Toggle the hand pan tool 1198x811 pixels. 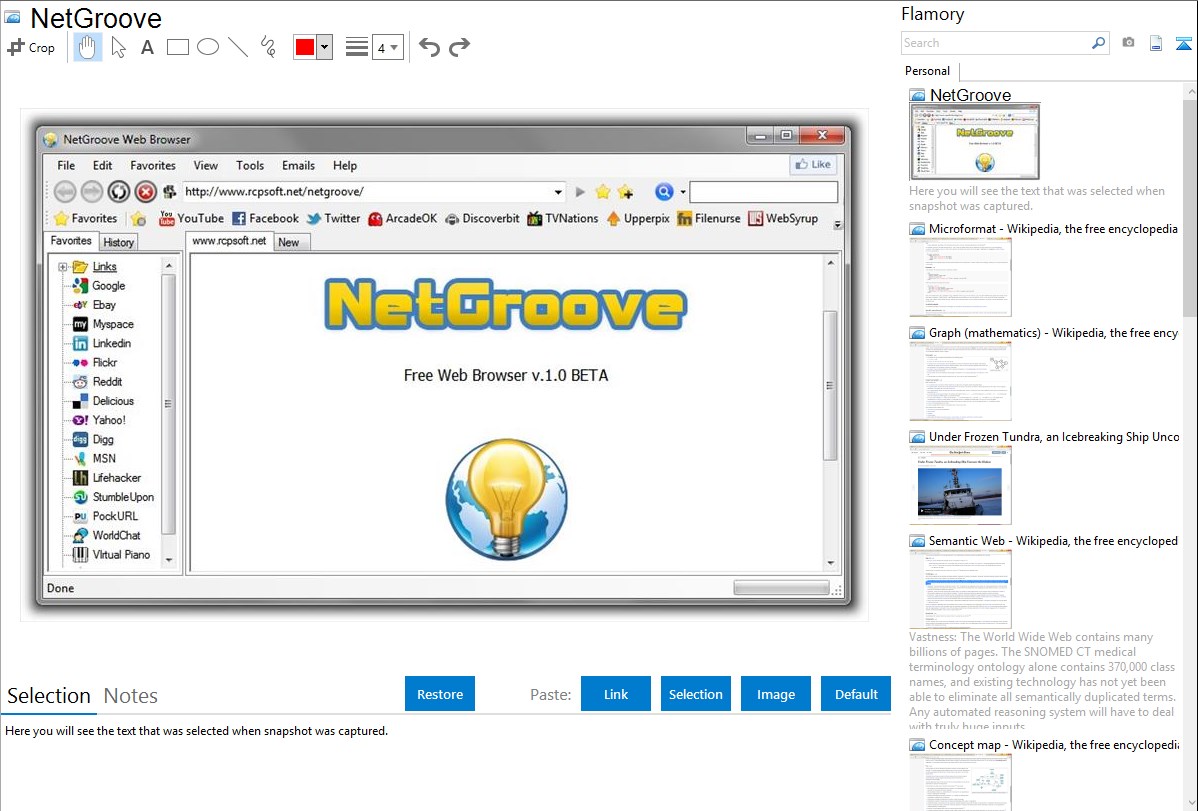pyautogui.click(x=88, y=47)
